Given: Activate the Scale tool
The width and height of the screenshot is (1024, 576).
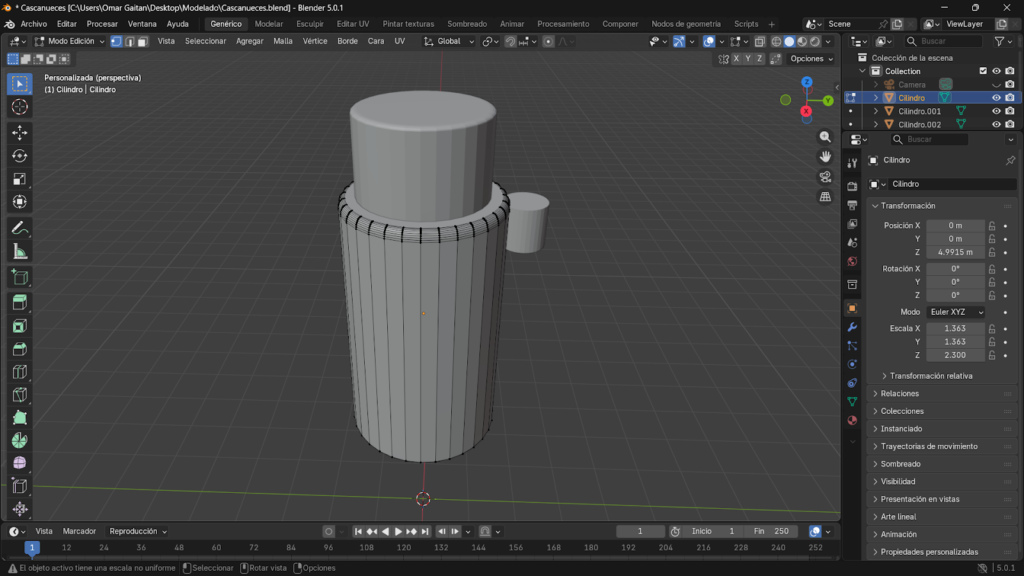Looking at the screenshot, I should 20,179.
